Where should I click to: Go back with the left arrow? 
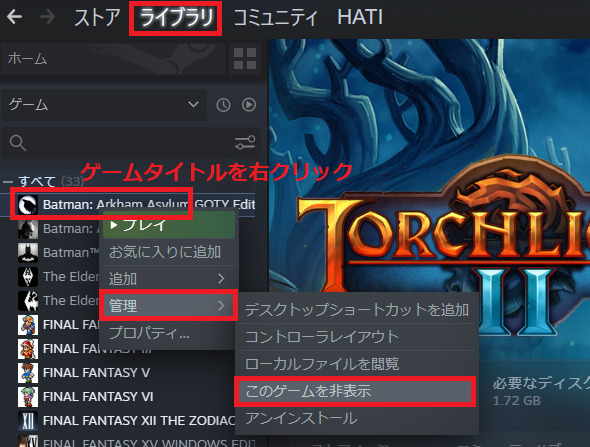[15, 17]
